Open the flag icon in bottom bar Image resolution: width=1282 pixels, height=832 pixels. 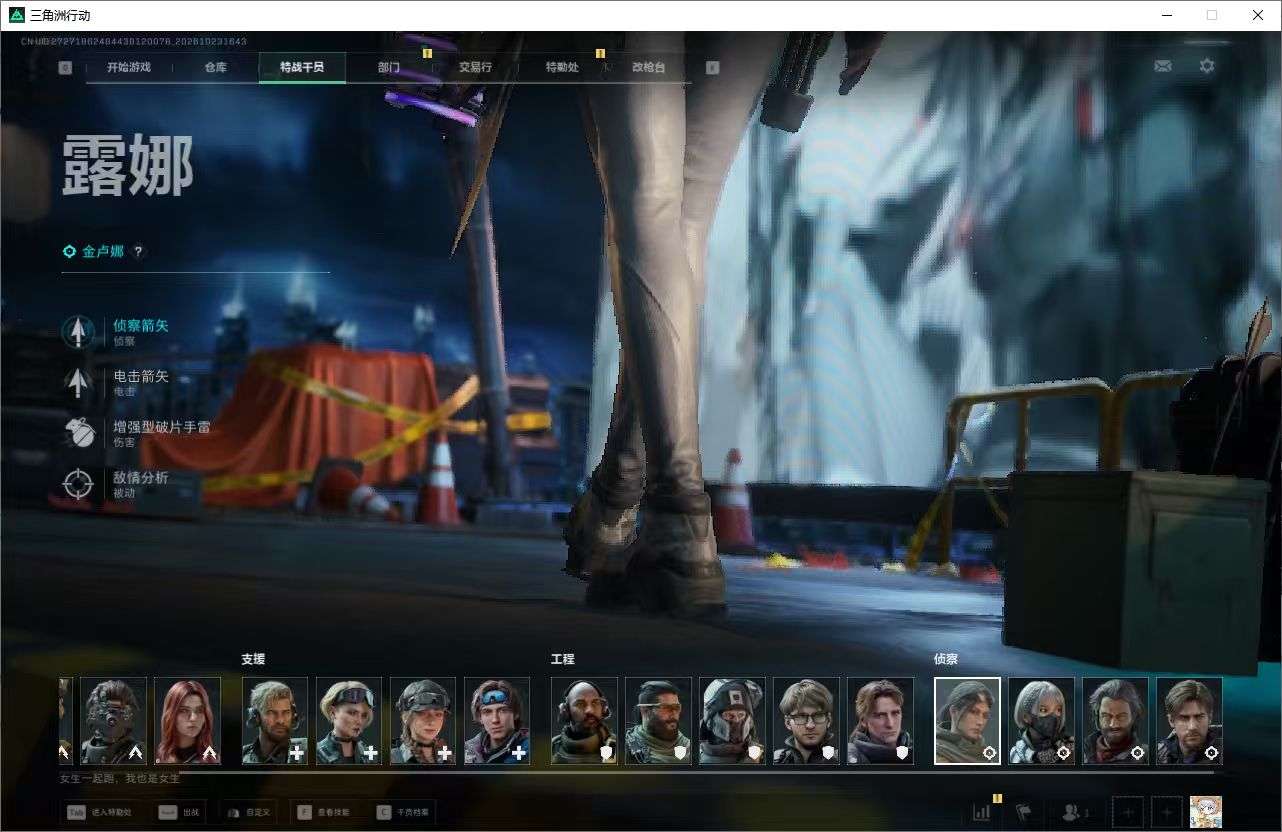1024,812
